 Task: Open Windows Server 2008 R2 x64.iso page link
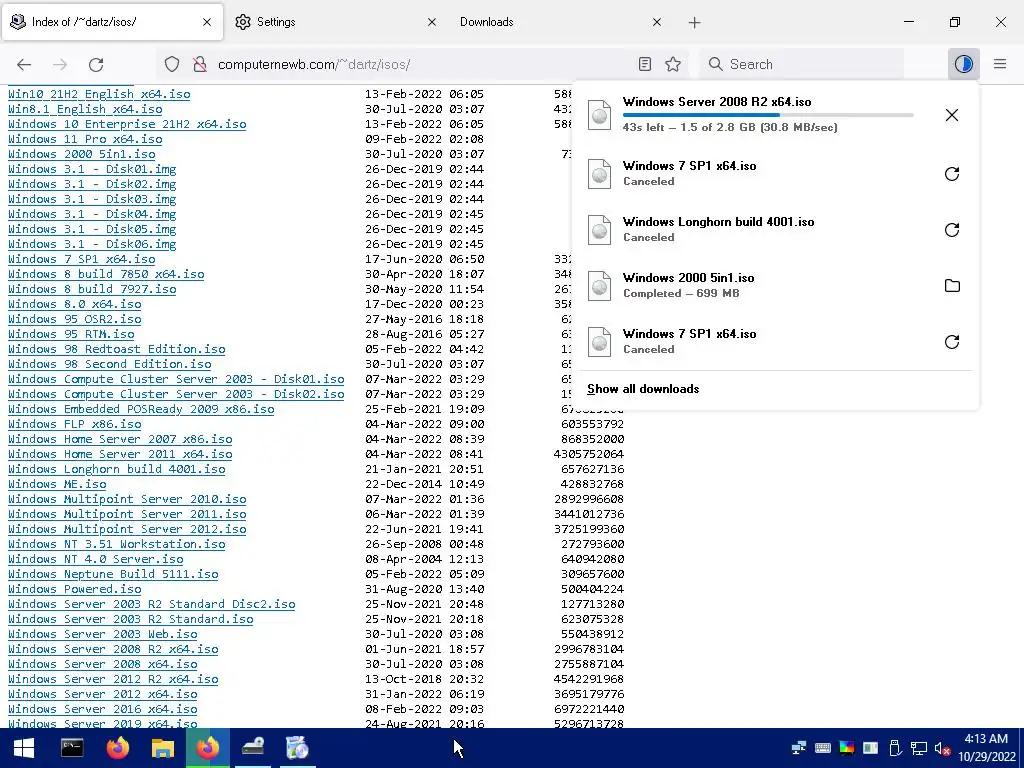point(113,650)
